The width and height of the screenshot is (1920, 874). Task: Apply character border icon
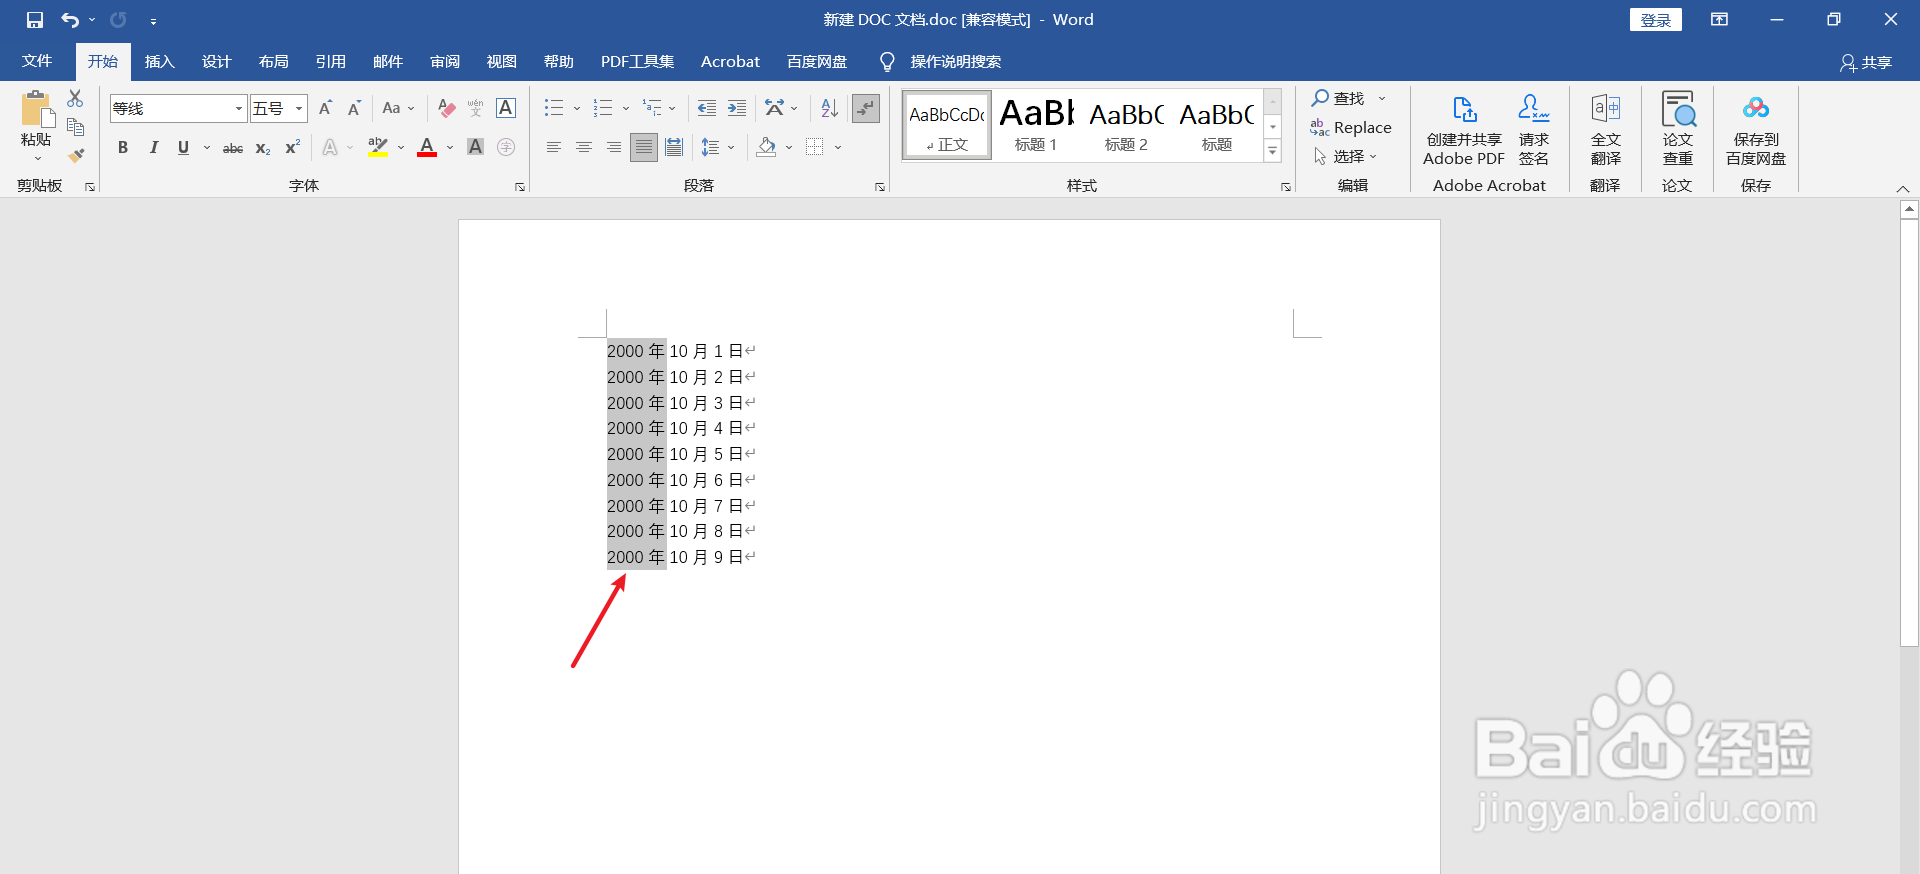pos(506,108)
